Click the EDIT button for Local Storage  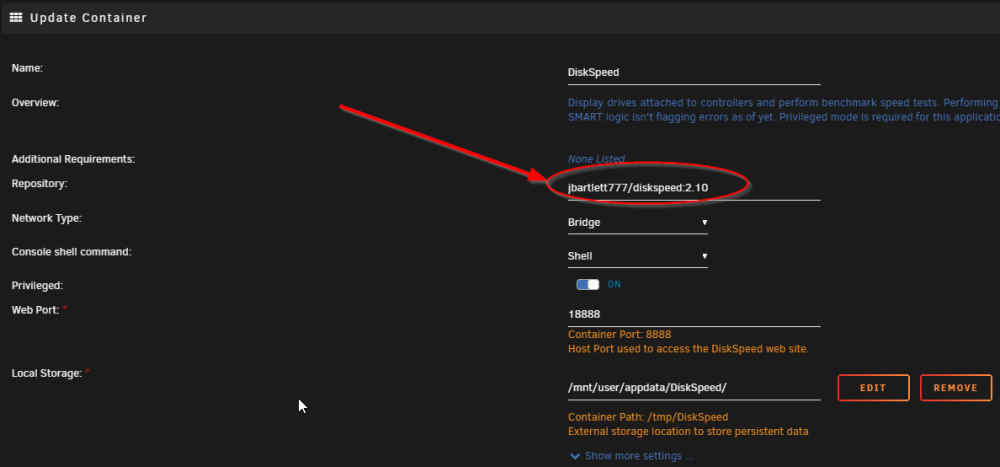873,388
